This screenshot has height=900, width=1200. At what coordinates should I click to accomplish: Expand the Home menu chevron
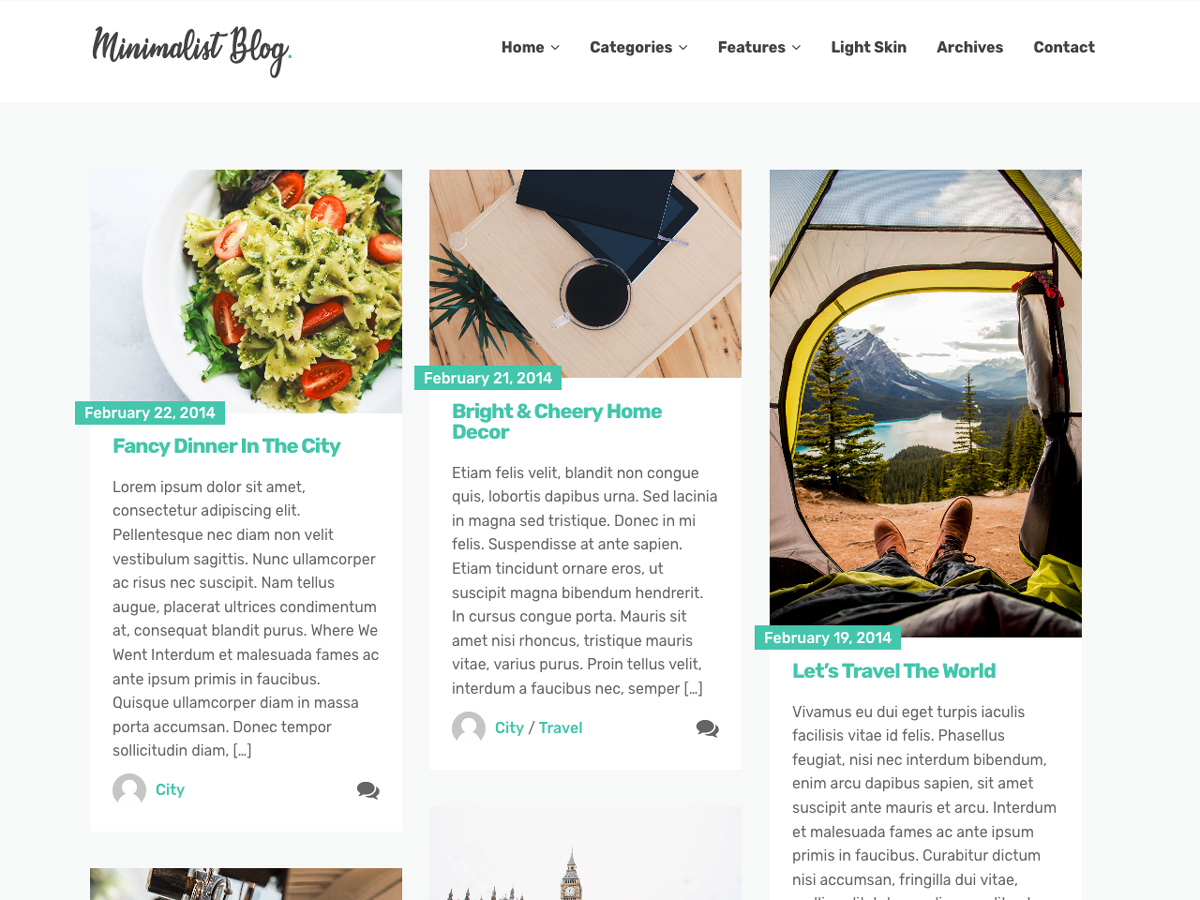pos(555,47)
